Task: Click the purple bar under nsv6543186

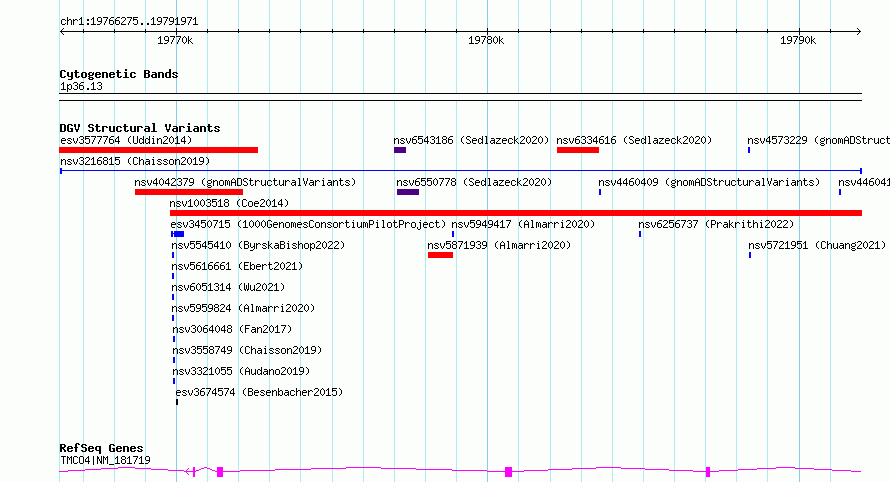Action: 400,150
